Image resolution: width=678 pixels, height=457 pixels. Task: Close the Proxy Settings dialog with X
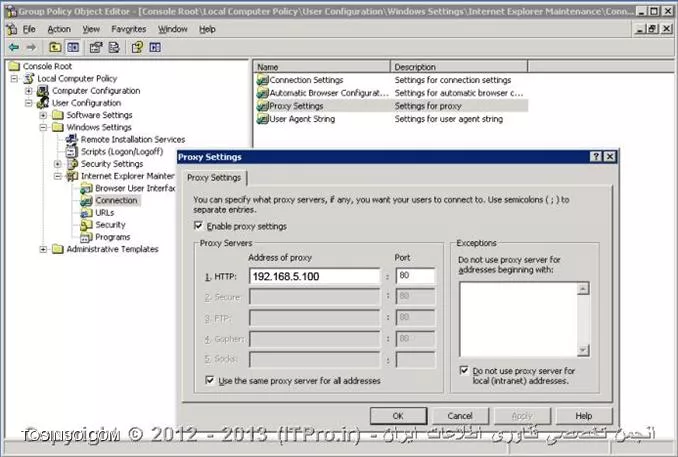[610, 157]
